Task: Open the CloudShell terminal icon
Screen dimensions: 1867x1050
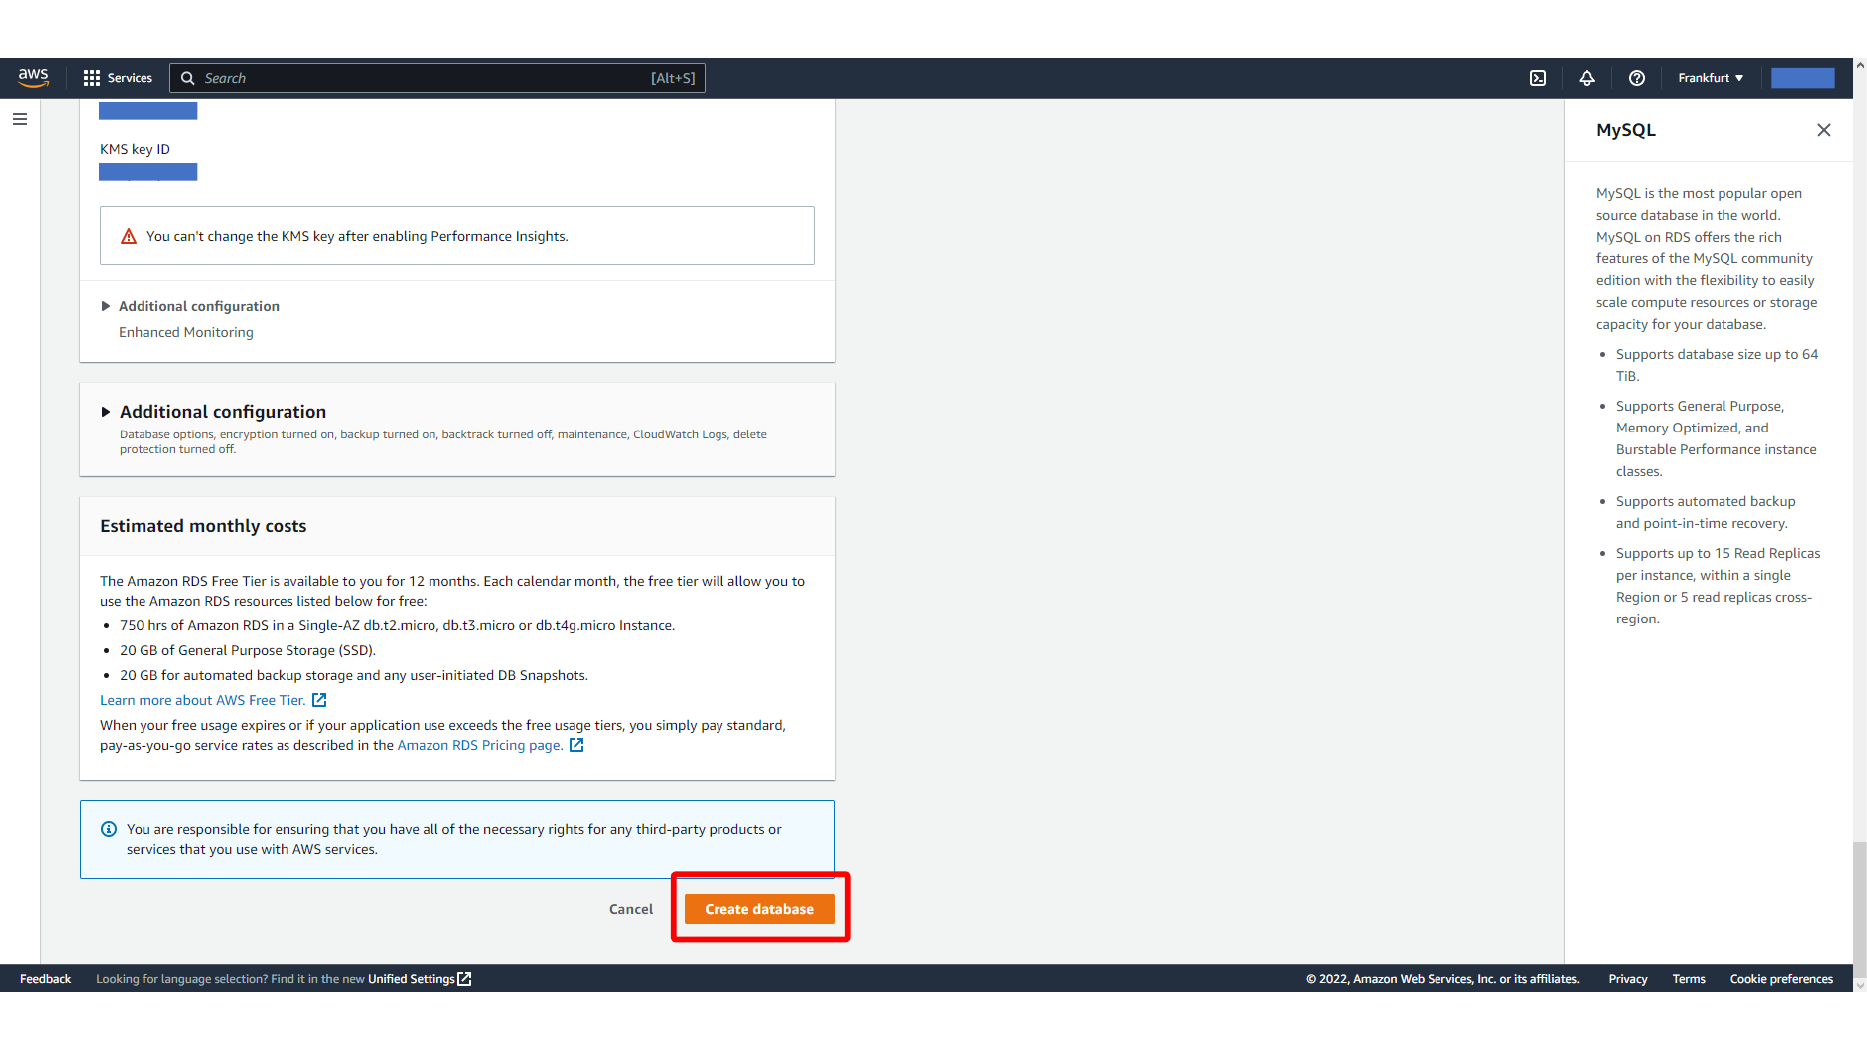Action: (x=1538, y=78)
